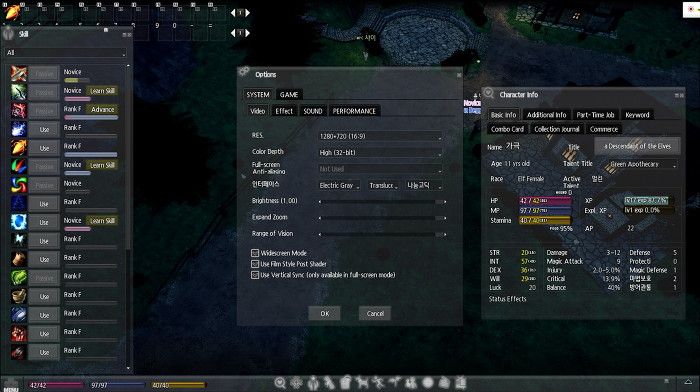Screen dimensions: 700x392
Task: Open the magnifier-with-heart icon in bottom bar
Action: (x=280, y=383)
